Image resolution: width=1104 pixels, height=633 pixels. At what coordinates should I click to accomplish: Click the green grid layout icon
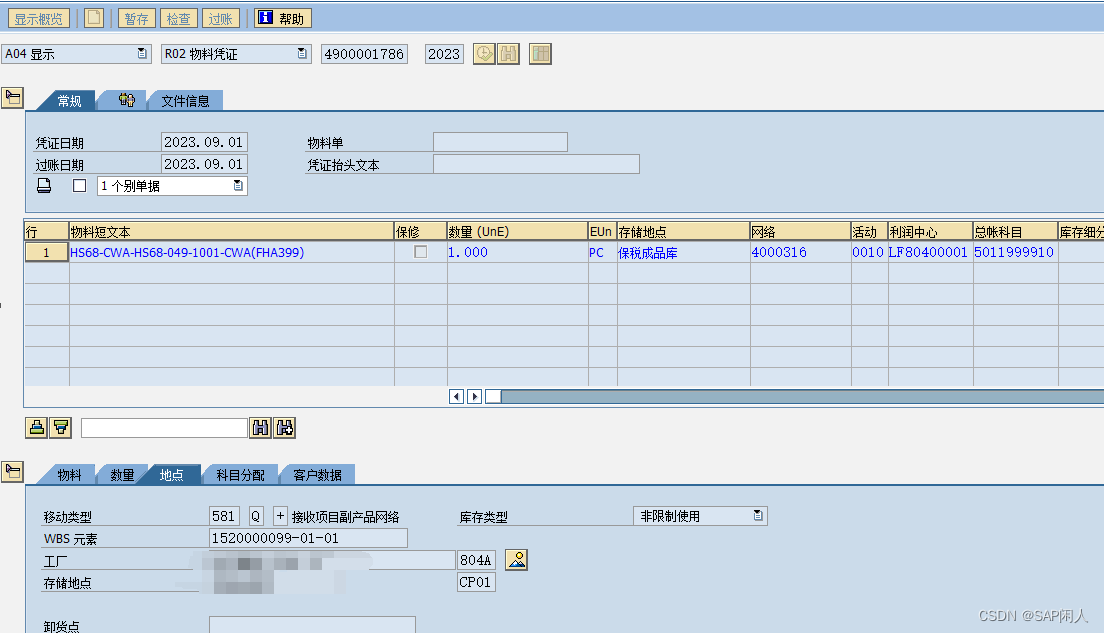540,54
